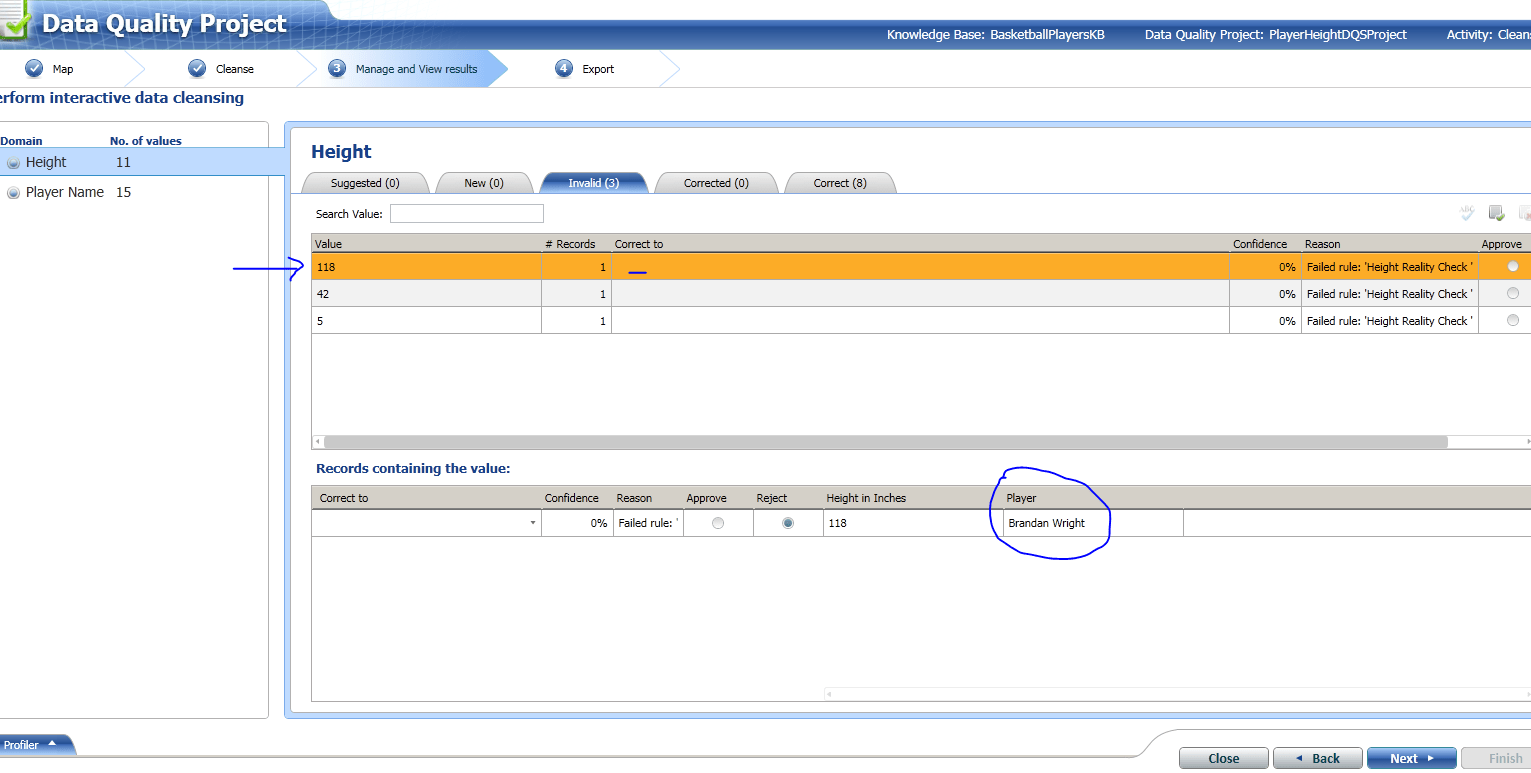Click the Player Name domain status icon

(13, 192)
